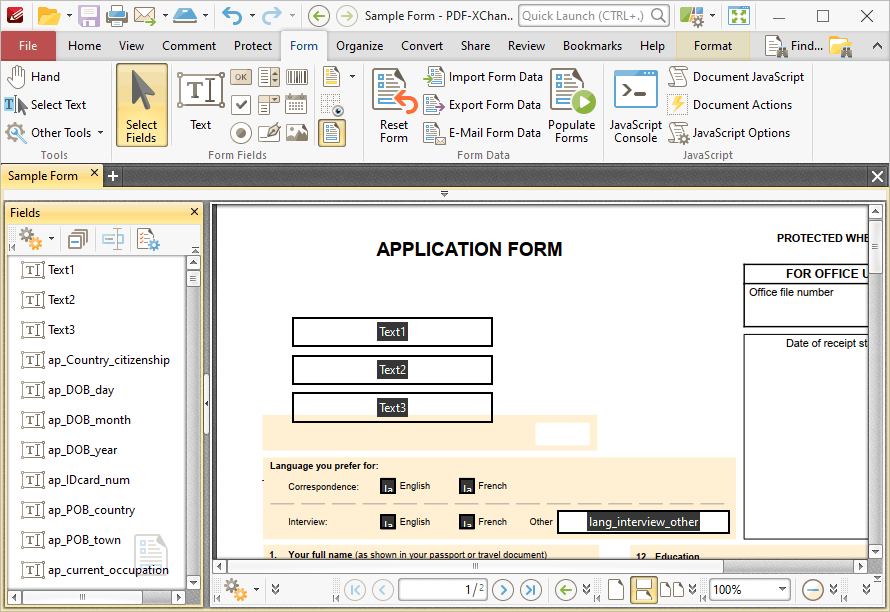Open the zoom level dropdown

[782, 590]
